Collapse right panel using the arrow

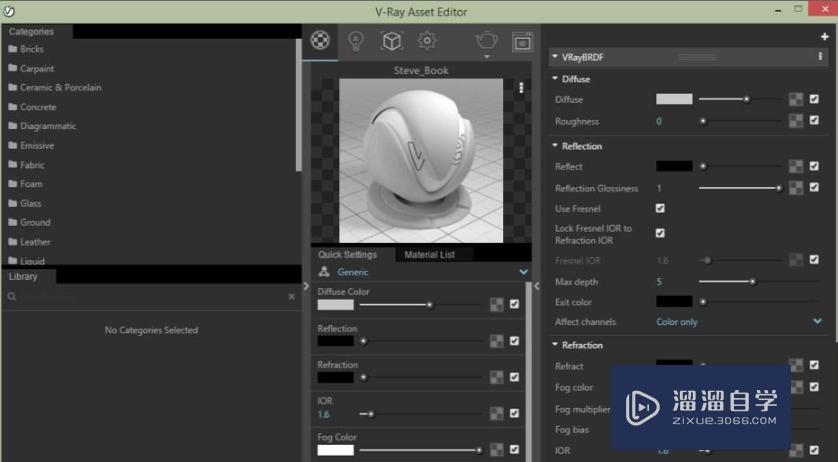coord(536,286)
